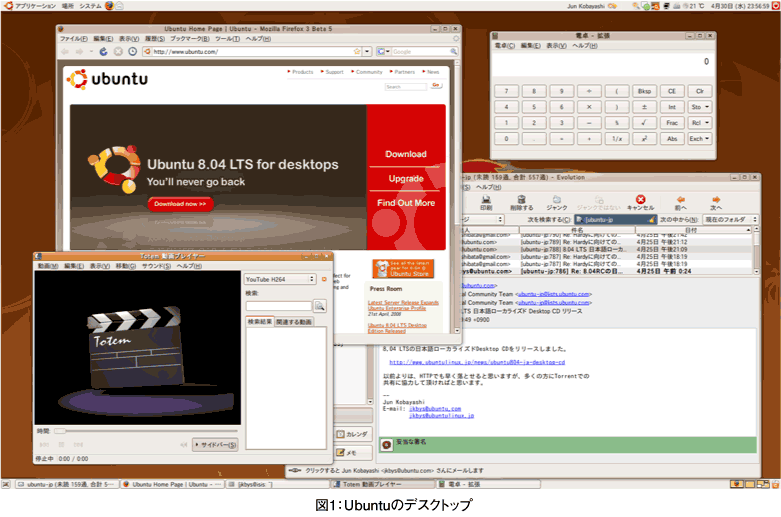Click the CE key on calculator
781x517 pixels.
click(x=672, y=91)
